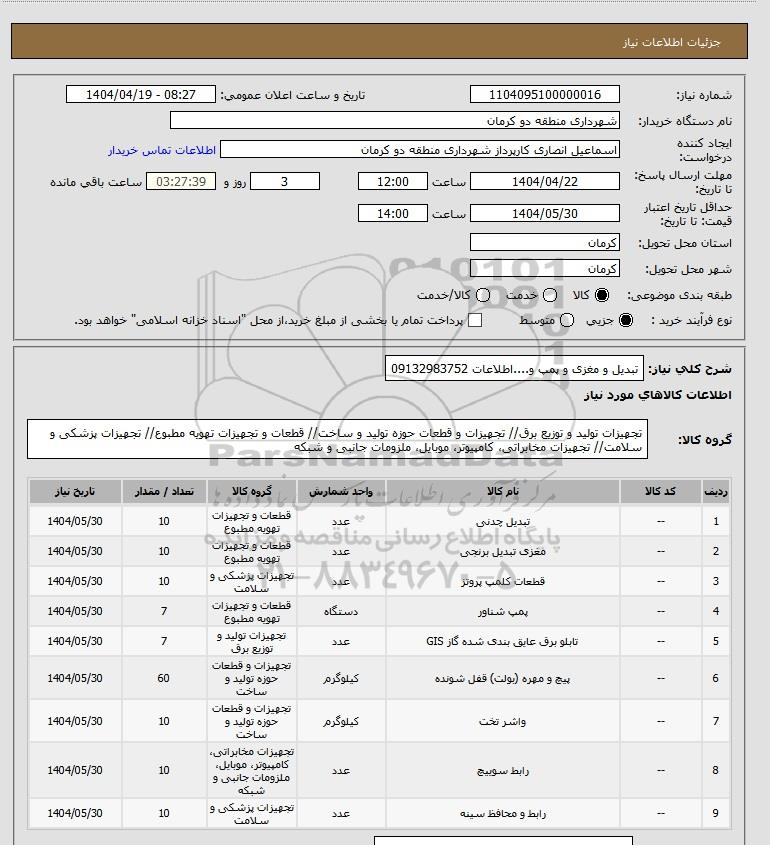Click the شماره نیاز field 1104095100000016

(545, 94)
